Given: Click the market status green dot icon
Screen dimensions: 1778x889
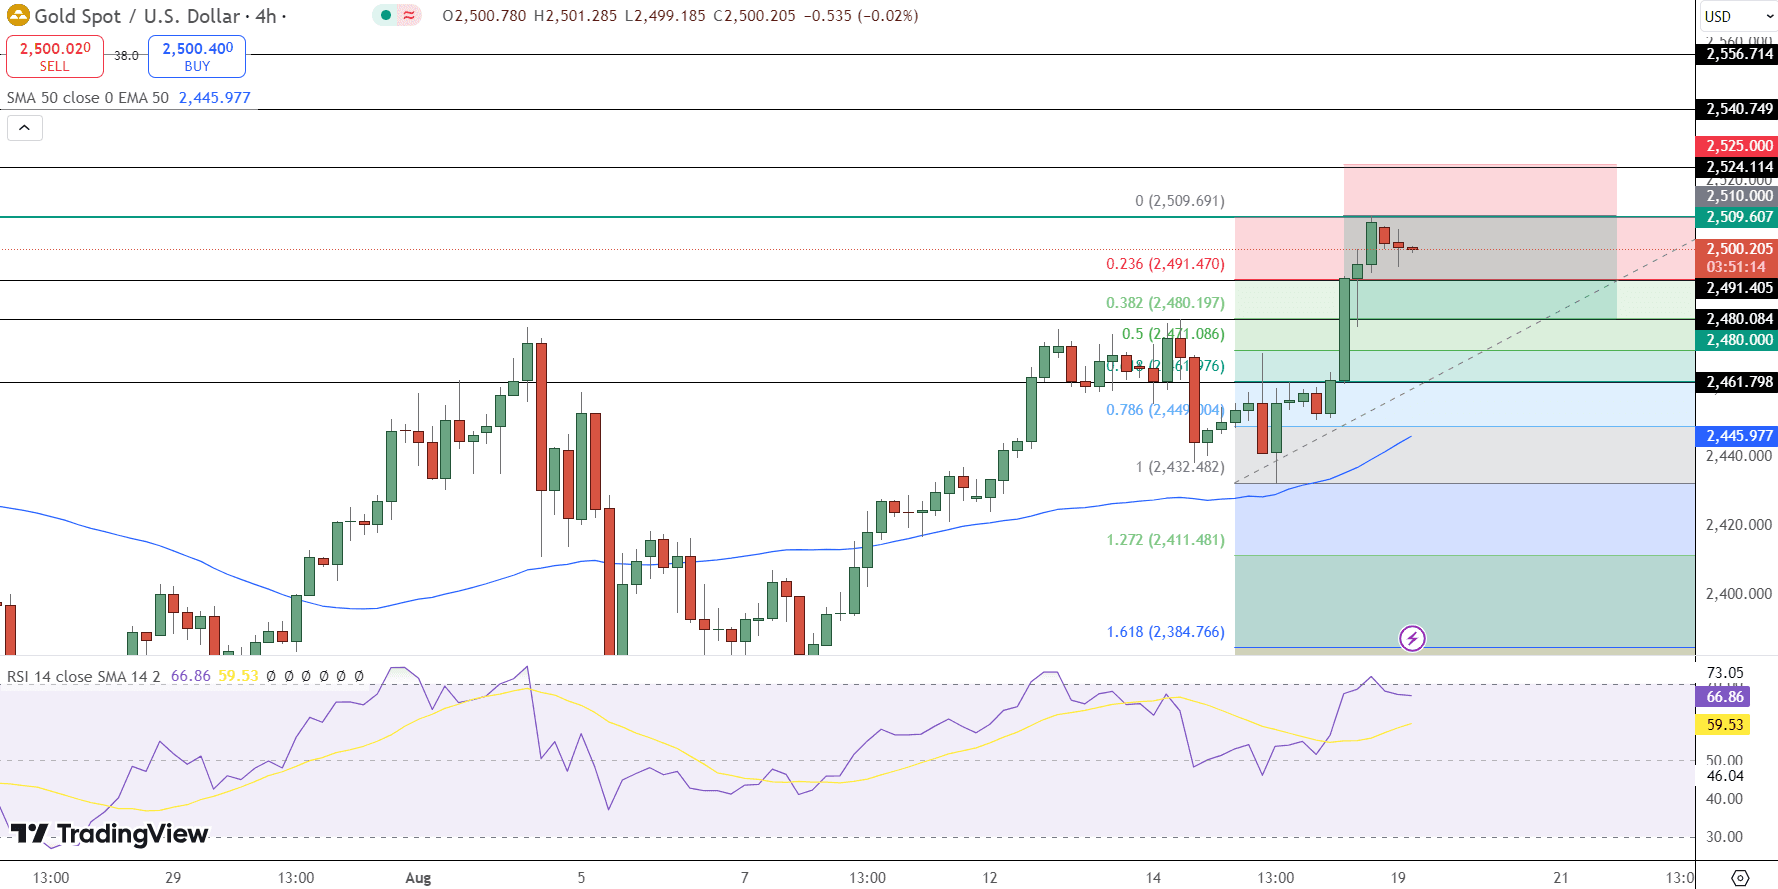Looking at the screenshot, I should point(386,15).
